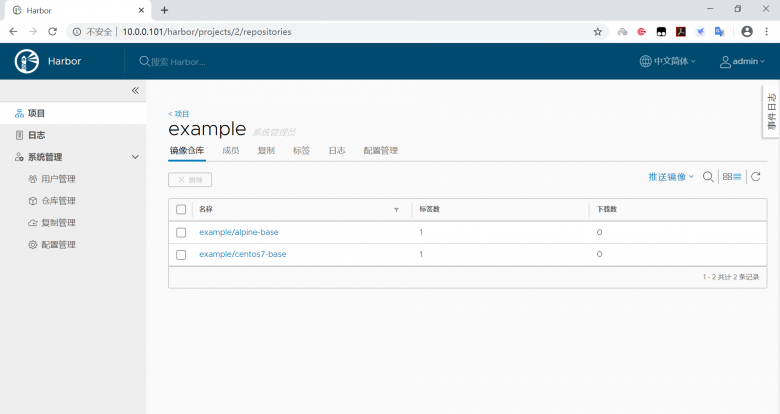780x414 pixels.
Task: Expand the 推送镜像 dropdown
Action: tap(671, 177)
